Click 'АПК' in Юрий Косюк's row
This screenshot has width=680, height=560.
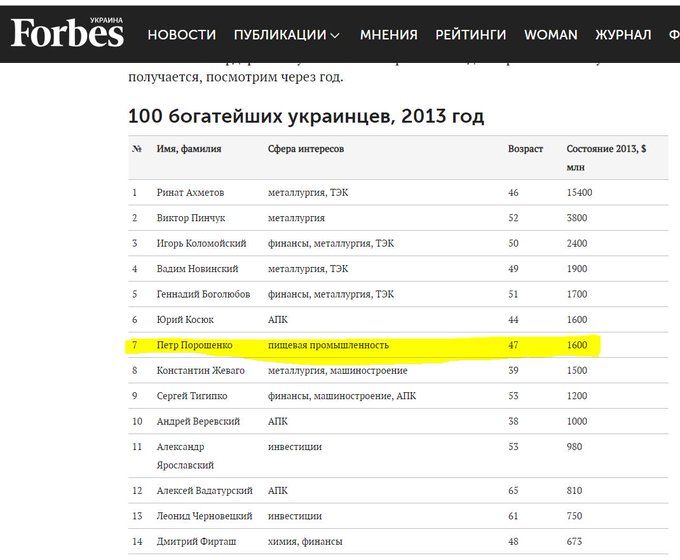pos(278,320)
